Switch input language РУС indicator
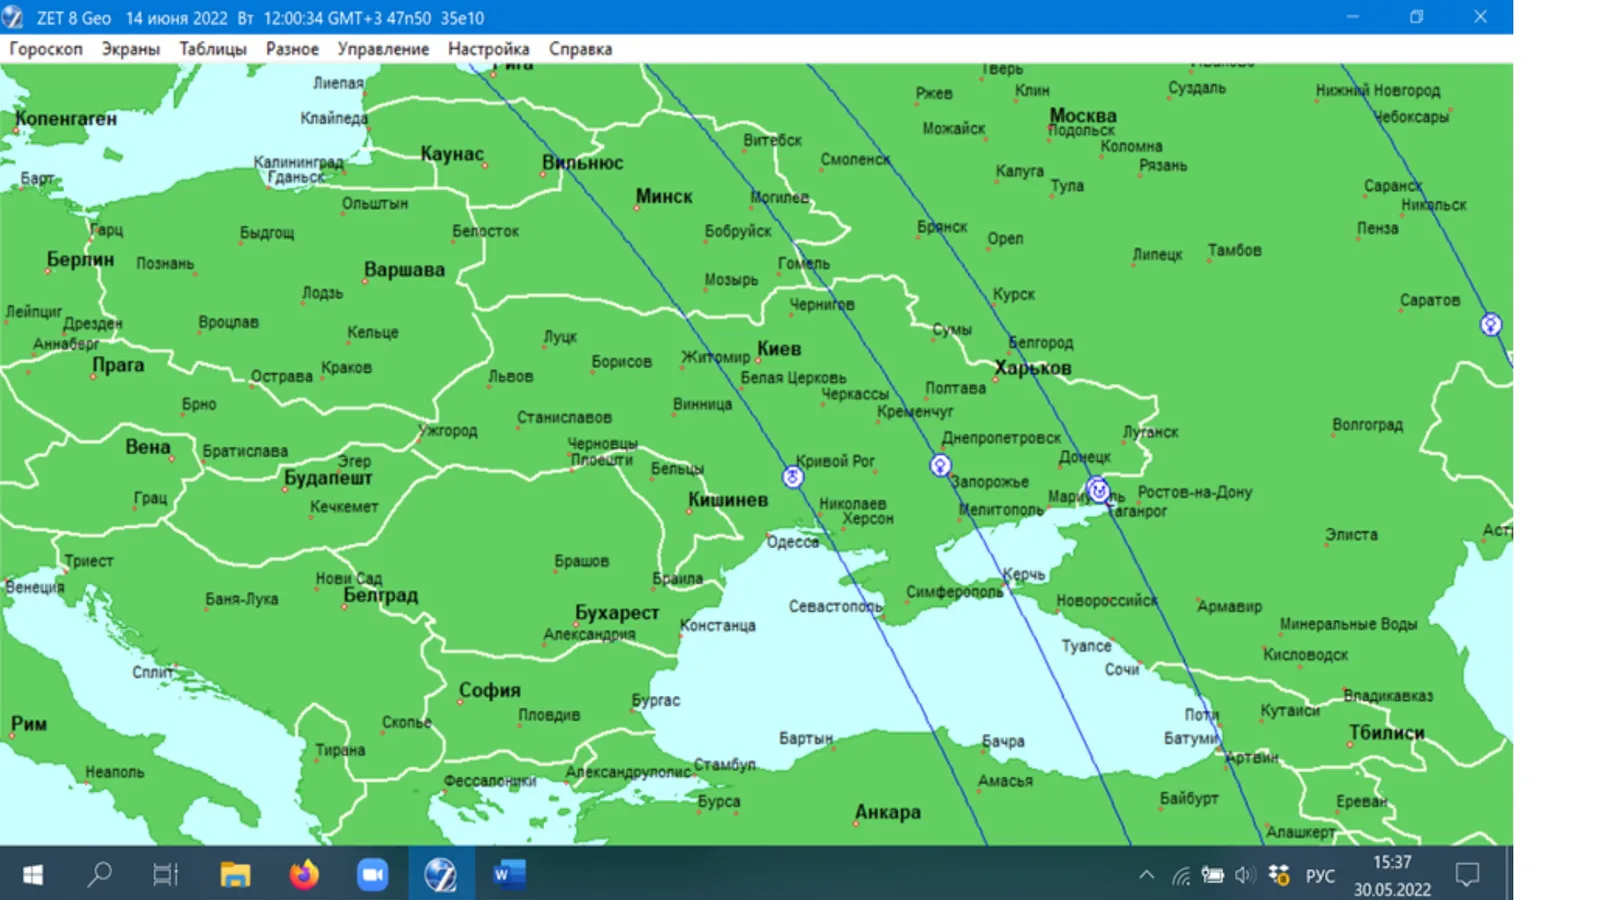The width and height of the screenshot is (1600, 900). (1320, 876)
